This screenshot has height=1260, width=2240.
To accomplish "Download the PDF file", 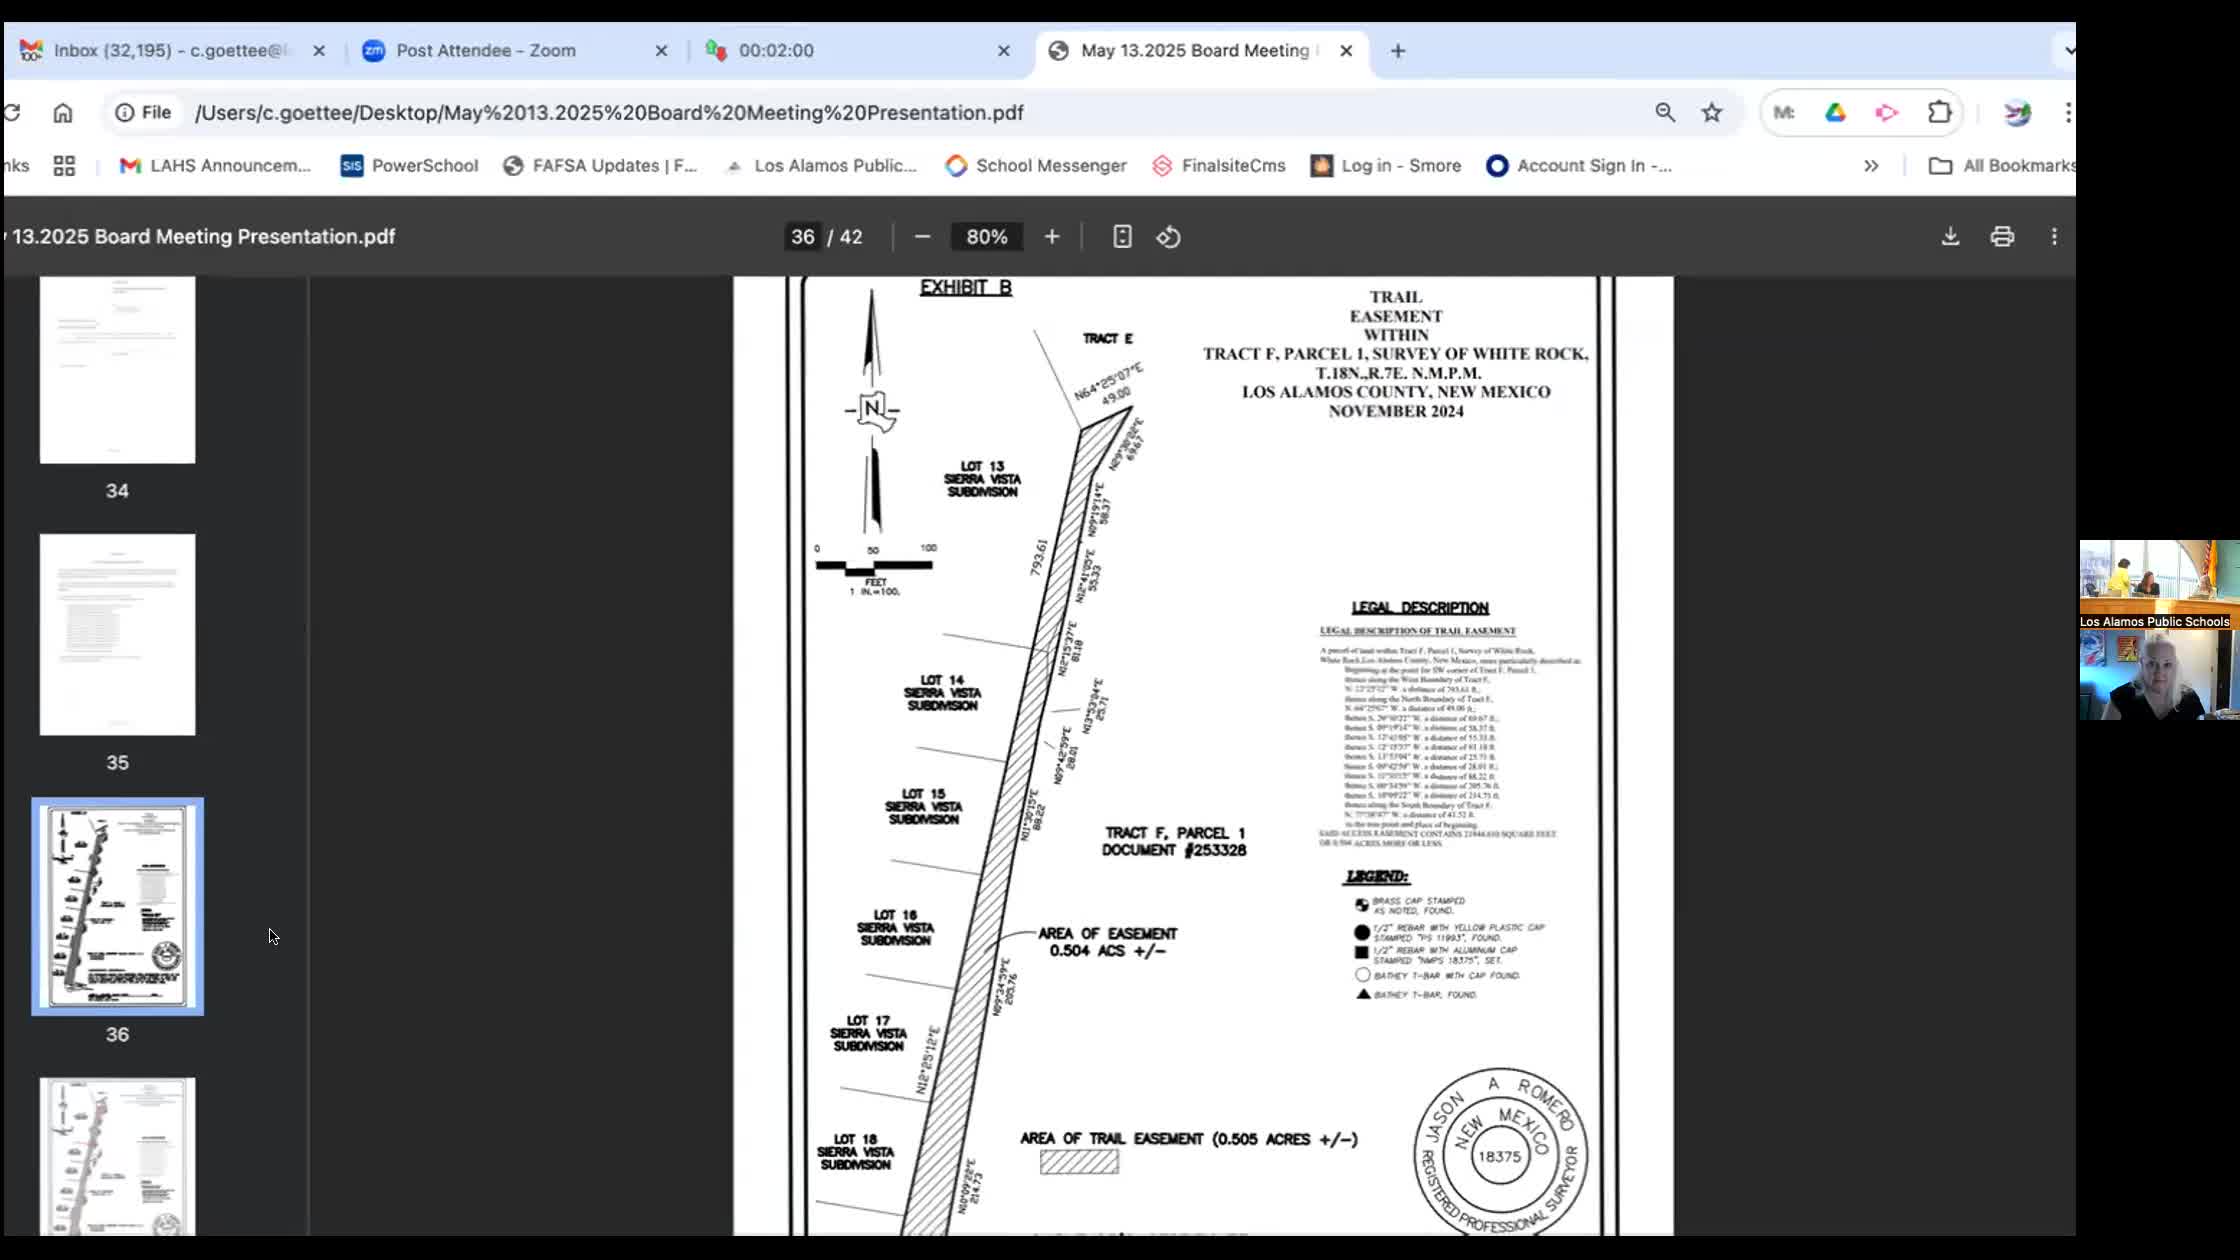I will (1950, 237).
